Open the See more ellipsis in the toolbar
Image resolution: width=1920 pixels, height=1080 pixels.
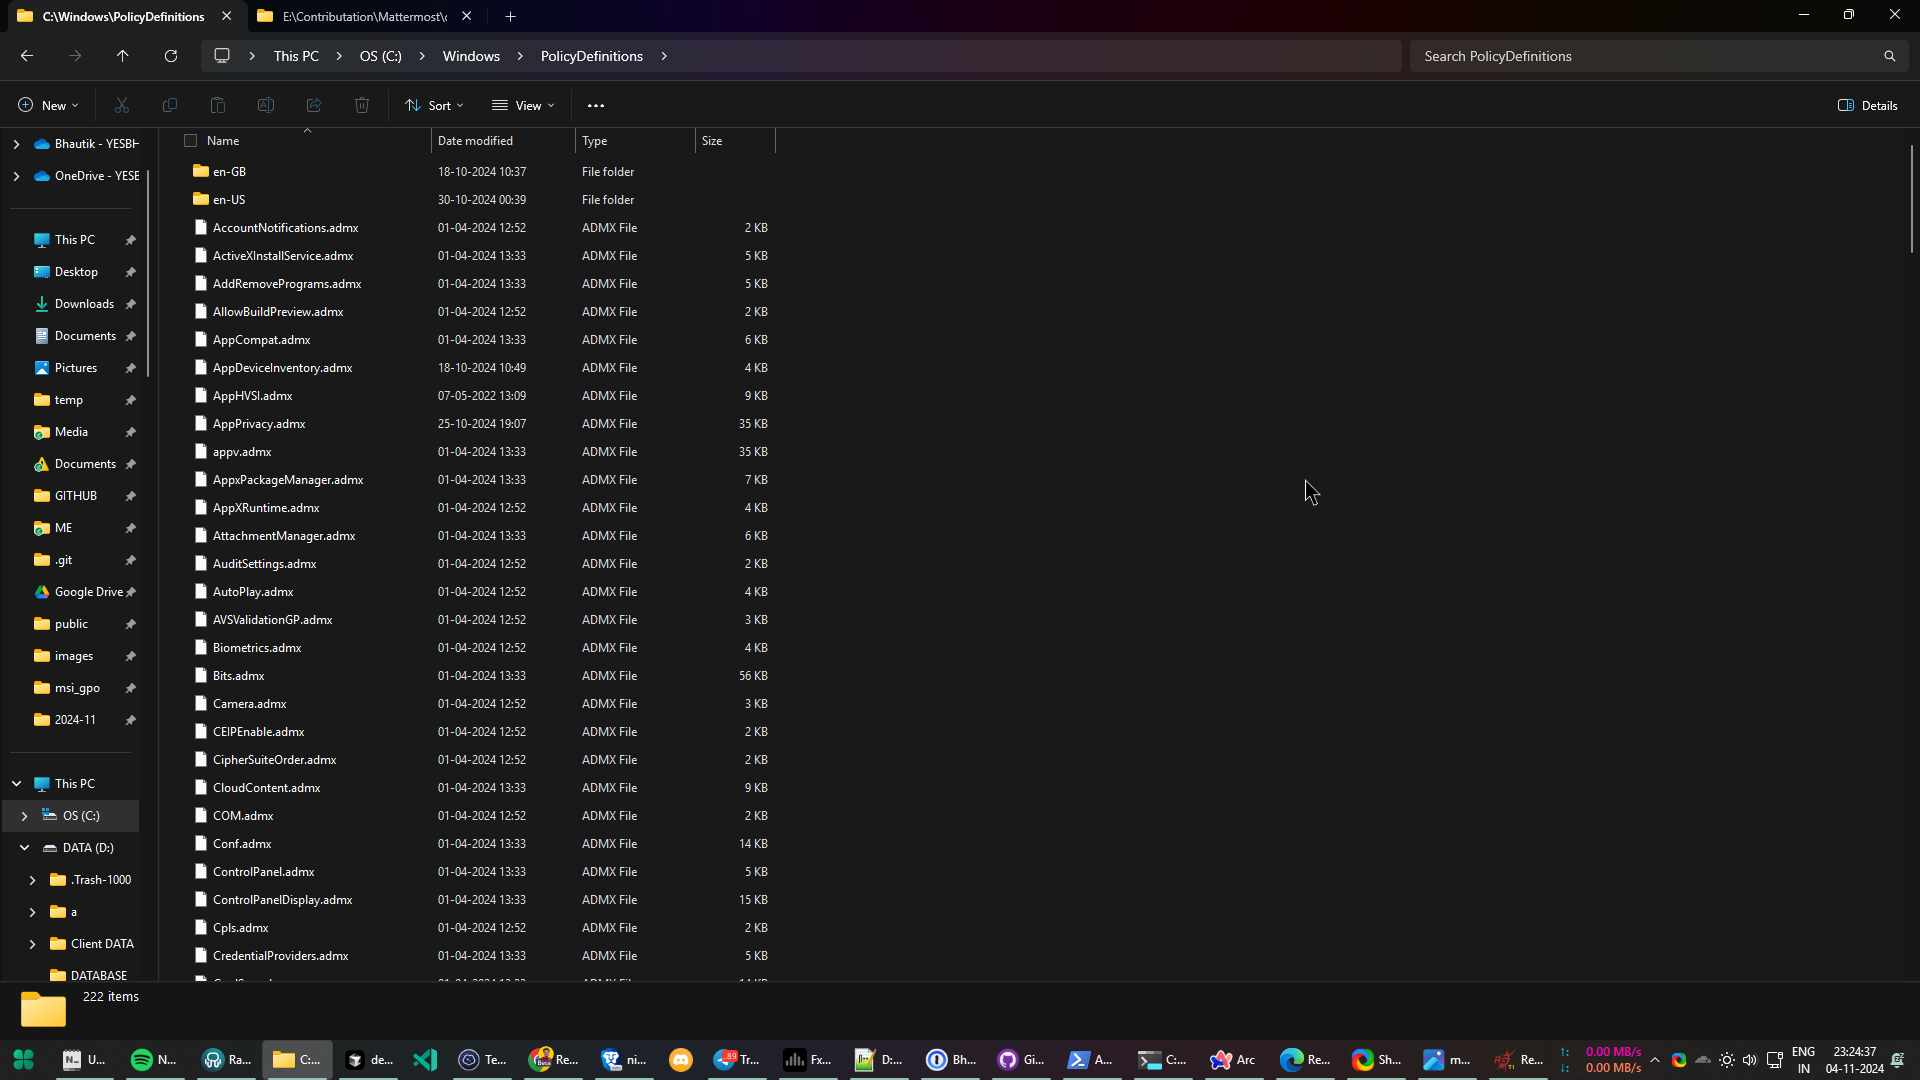(596, 105)
